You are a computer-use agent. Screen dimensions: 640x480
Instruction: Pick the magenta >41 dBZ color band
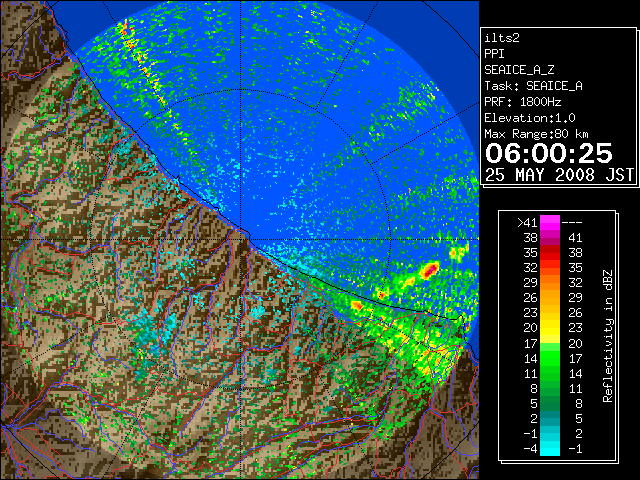click(550, 223)
